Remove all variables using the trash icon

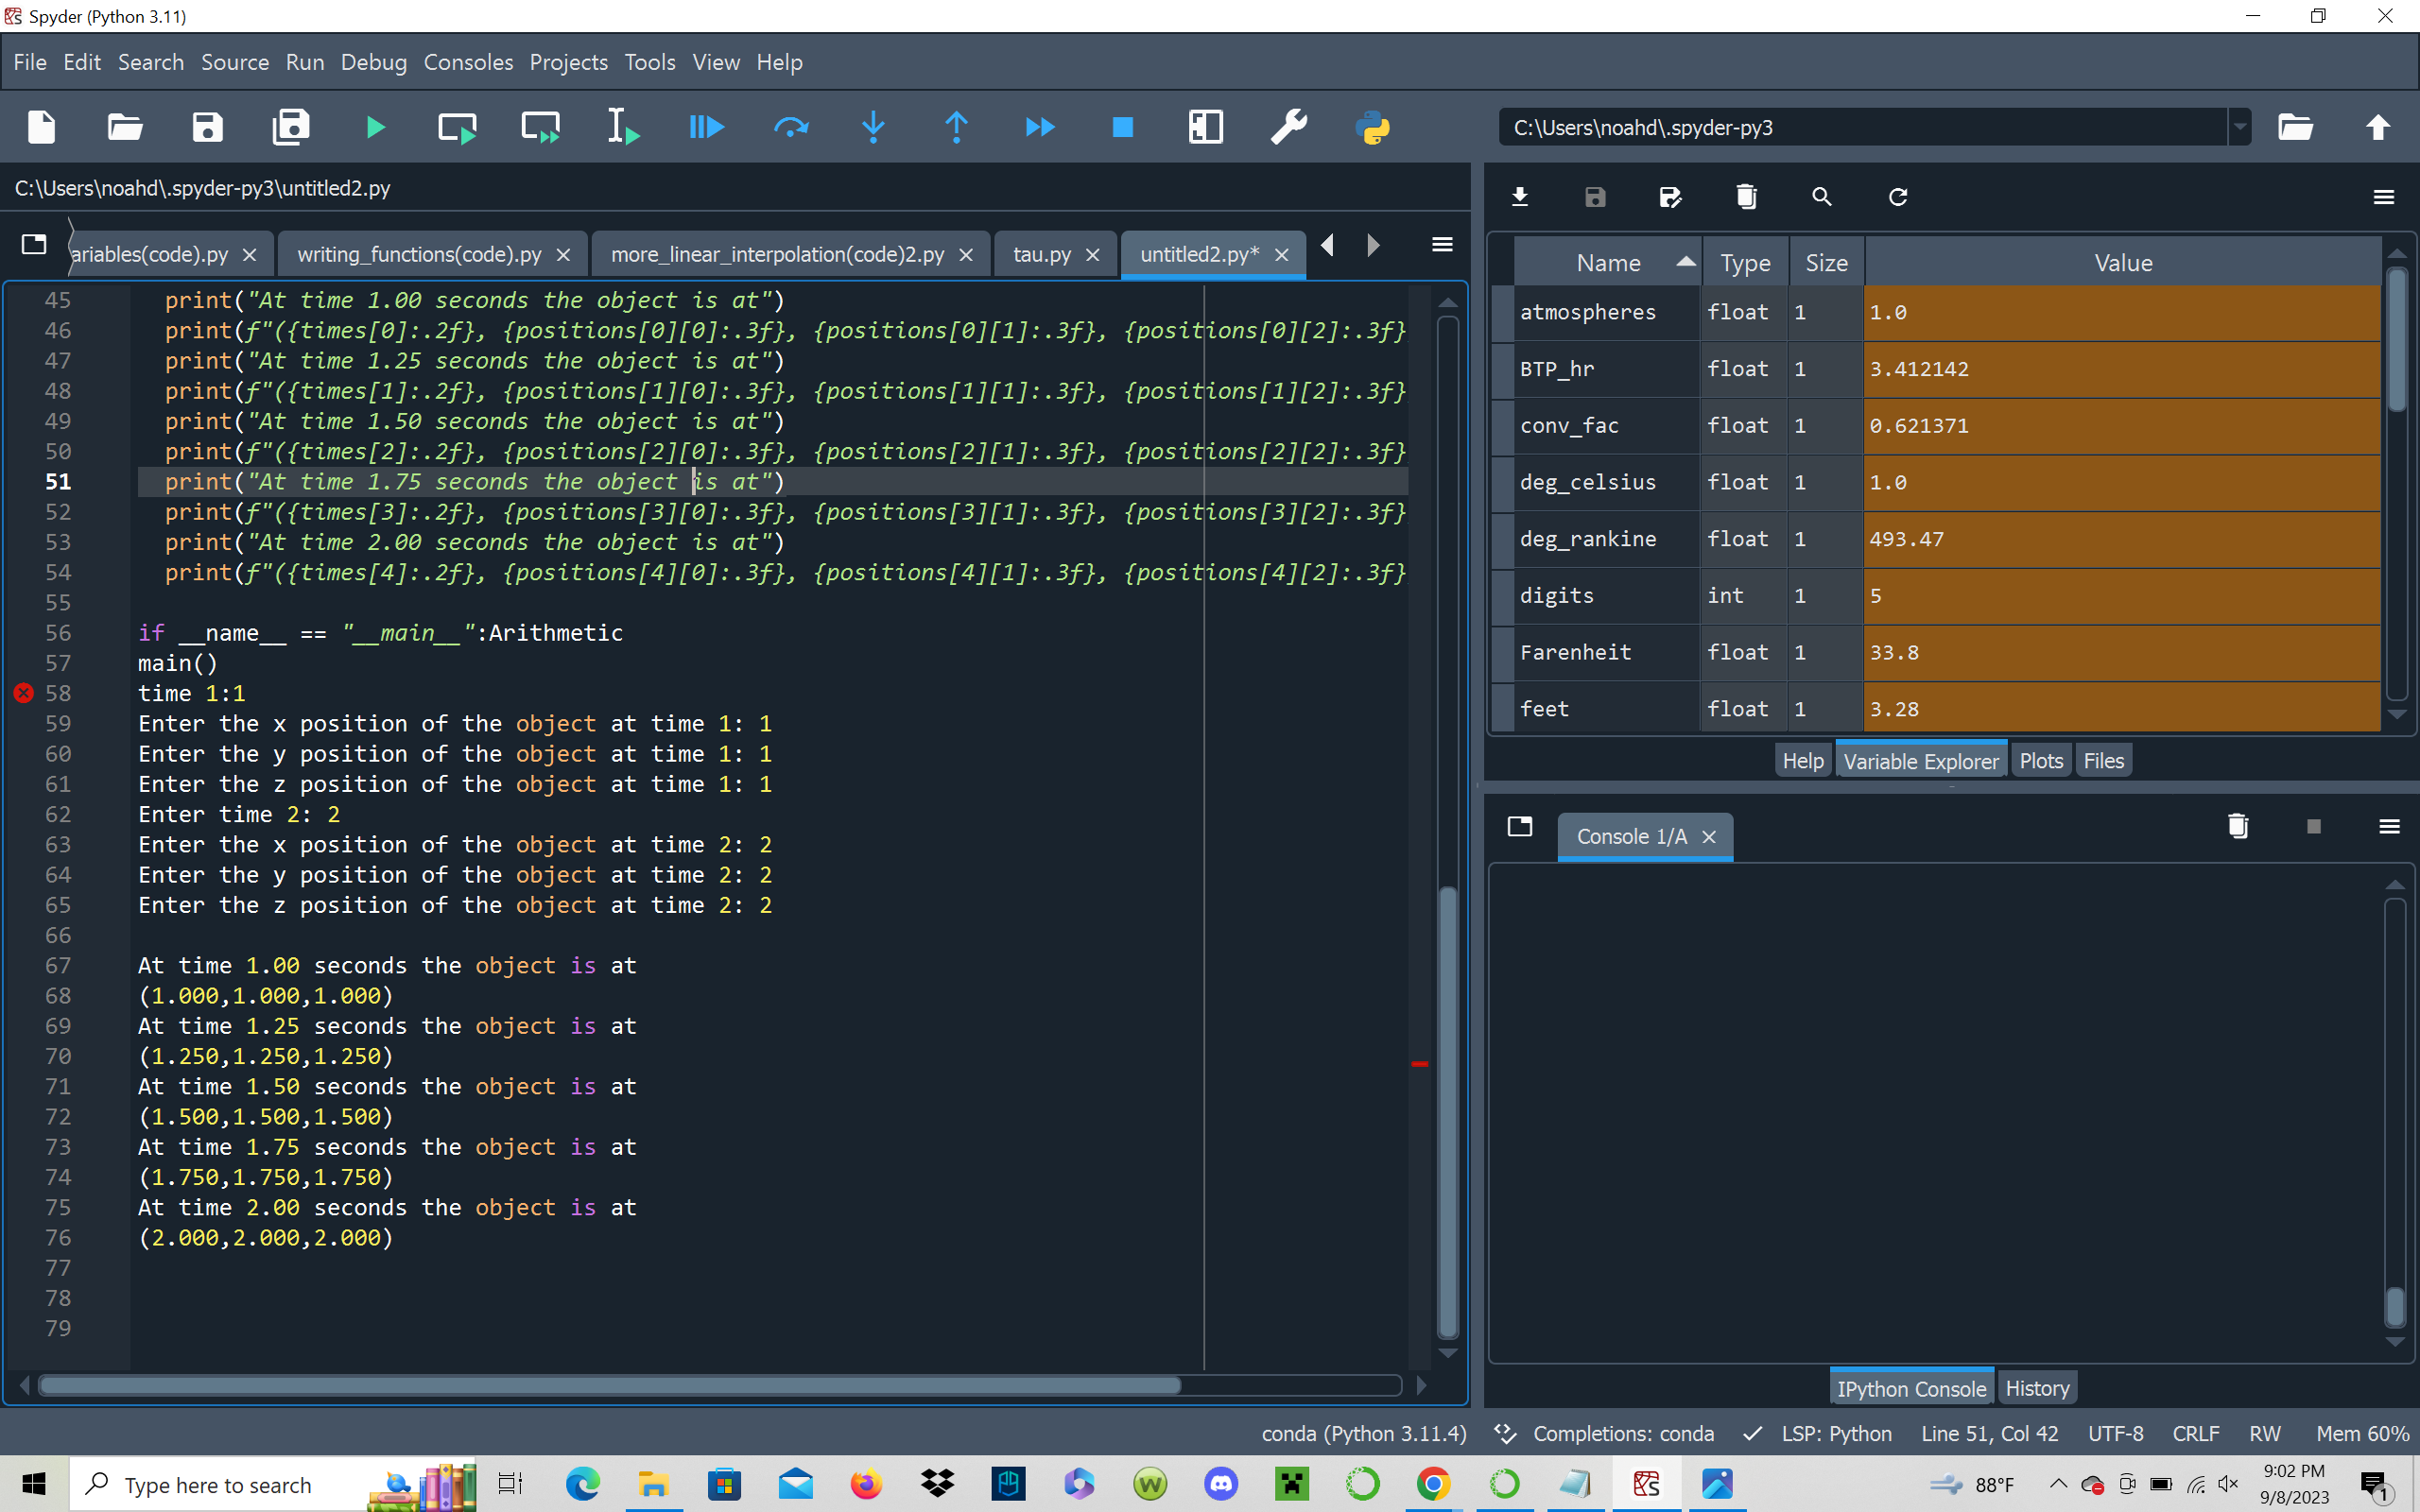tap(1746, 197)
